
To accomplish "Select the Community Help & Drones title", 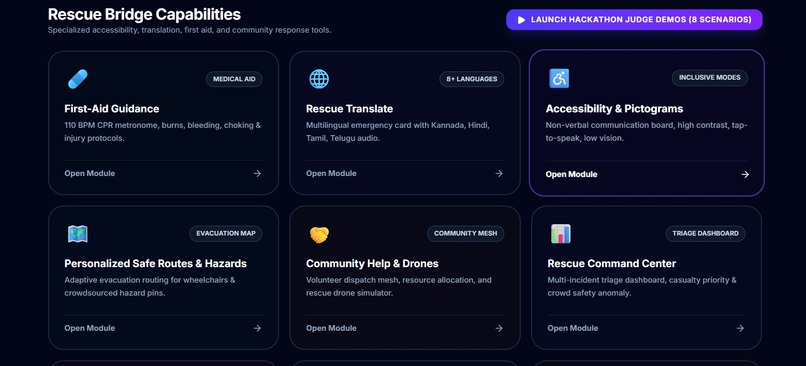I will pos(372,263).
